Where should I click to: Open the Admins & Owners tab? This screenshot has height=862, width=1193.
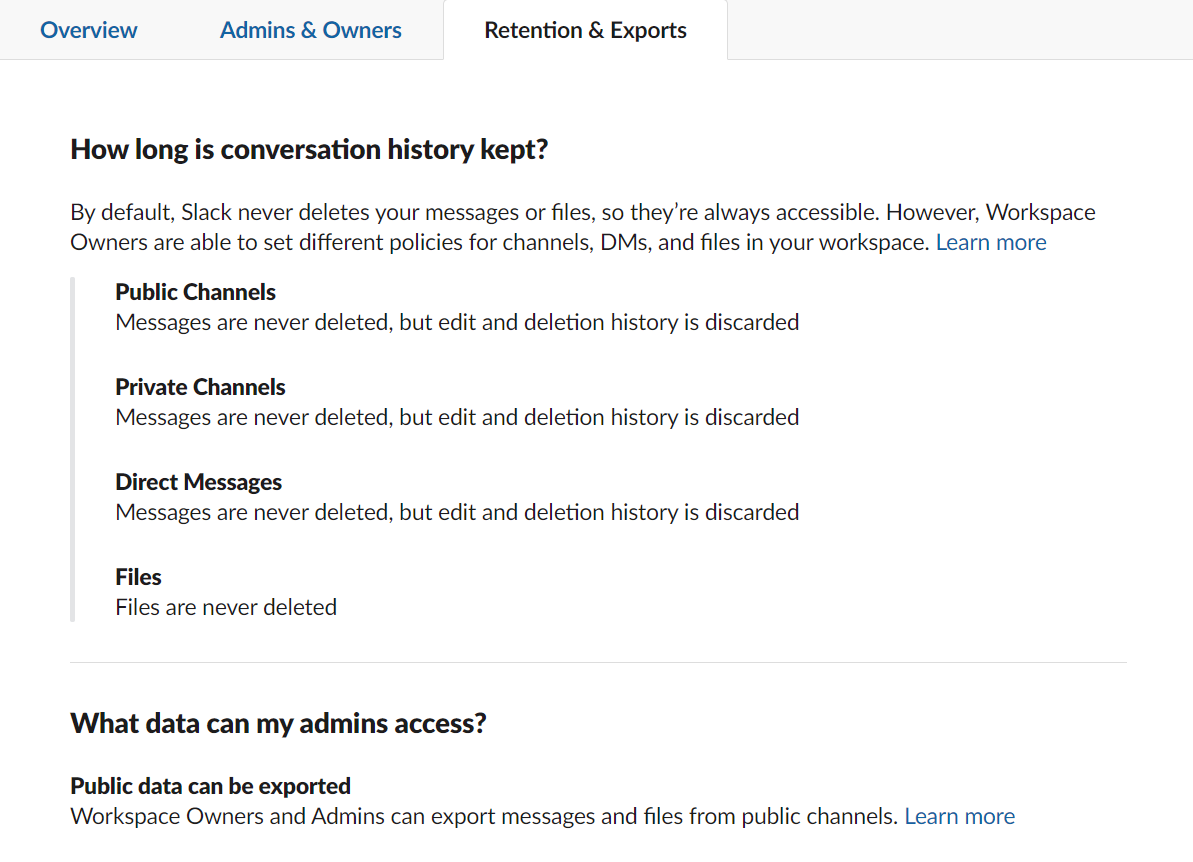coord(311,30)
